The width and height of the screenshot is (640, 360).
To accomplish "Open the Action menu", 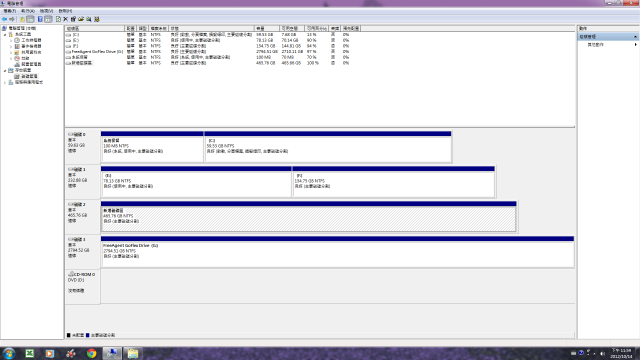I will (x=28, y=11).
